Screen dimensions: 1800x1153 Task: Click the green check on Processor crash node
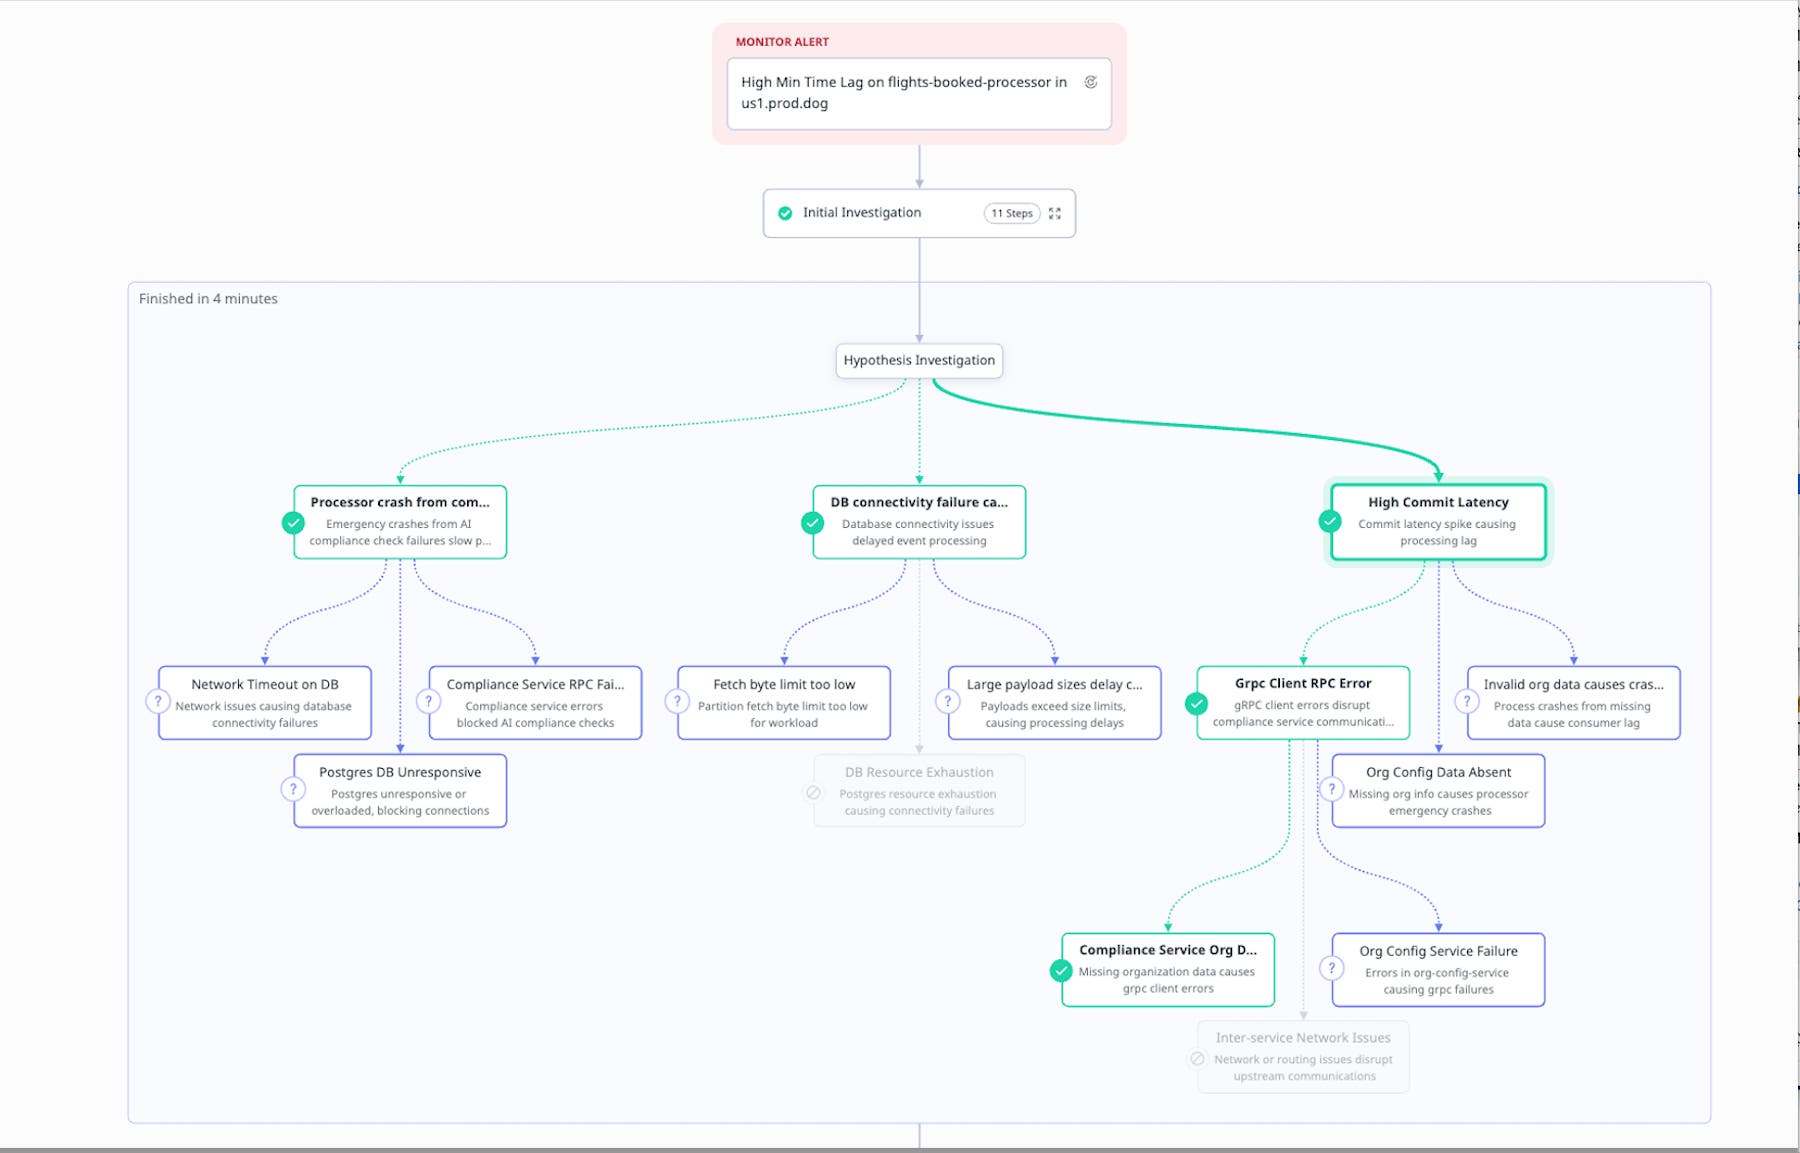click(293, 522)
